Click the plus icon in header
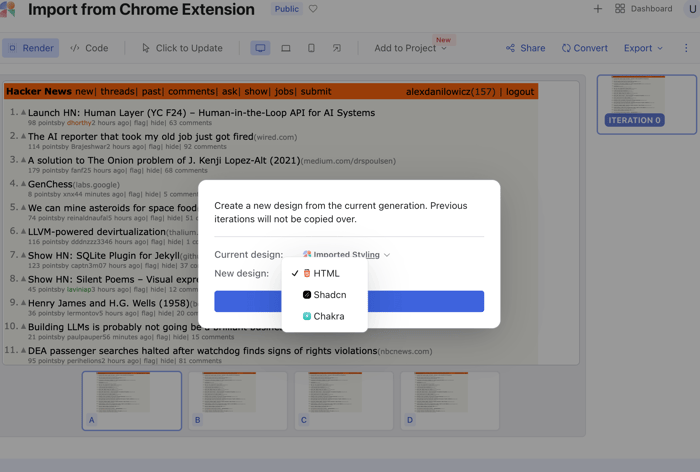Screen dimensions: 700x472 click(x=598, y=8)
